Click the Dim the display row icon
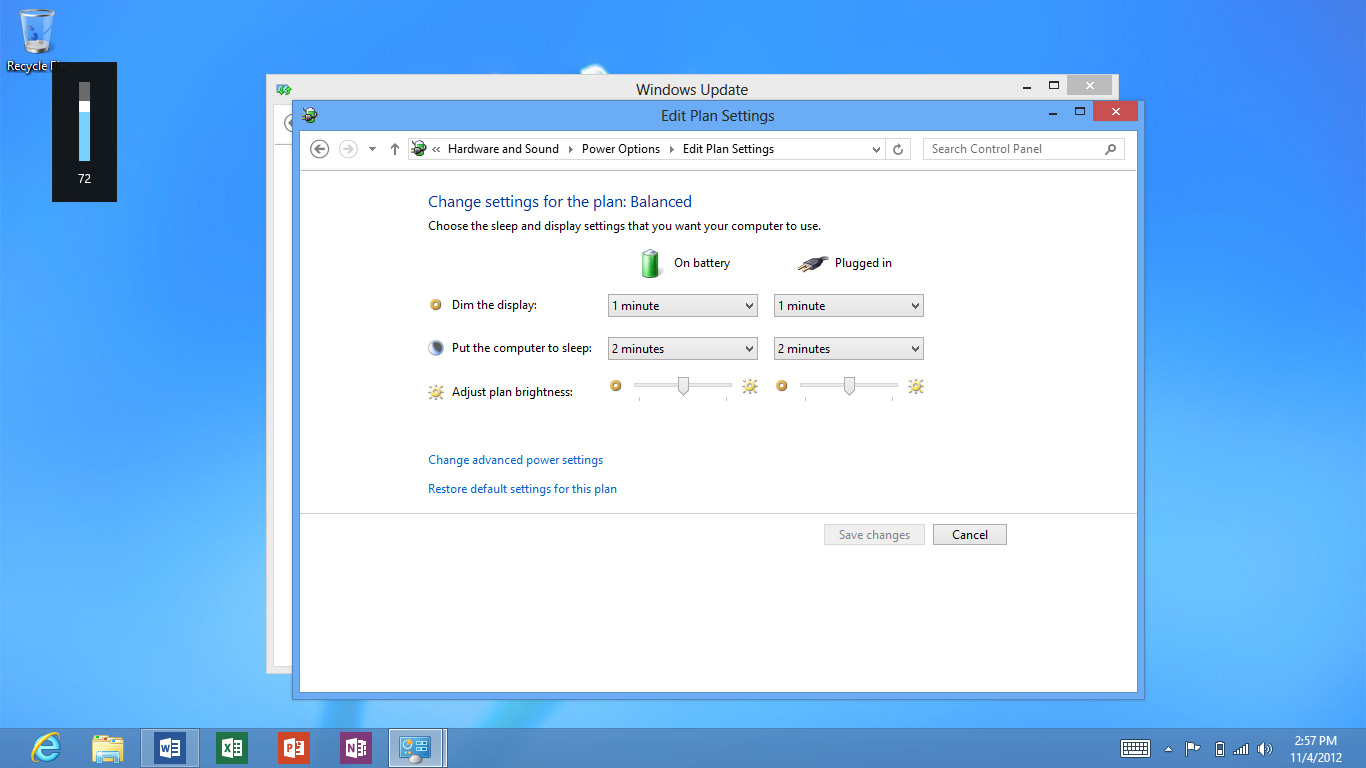Screen dimensions: 1366x768 pyautogui.click(x=435, y=305)
